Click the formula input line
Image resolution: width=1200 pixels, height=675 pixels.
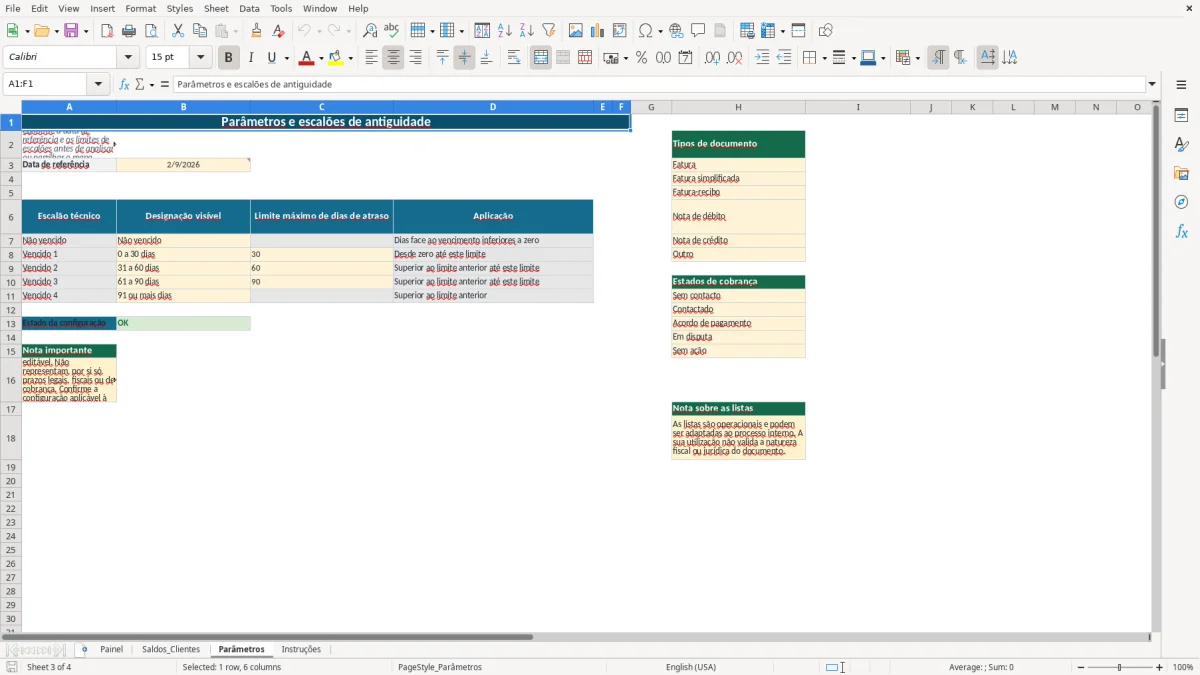(x=659, y=84)
